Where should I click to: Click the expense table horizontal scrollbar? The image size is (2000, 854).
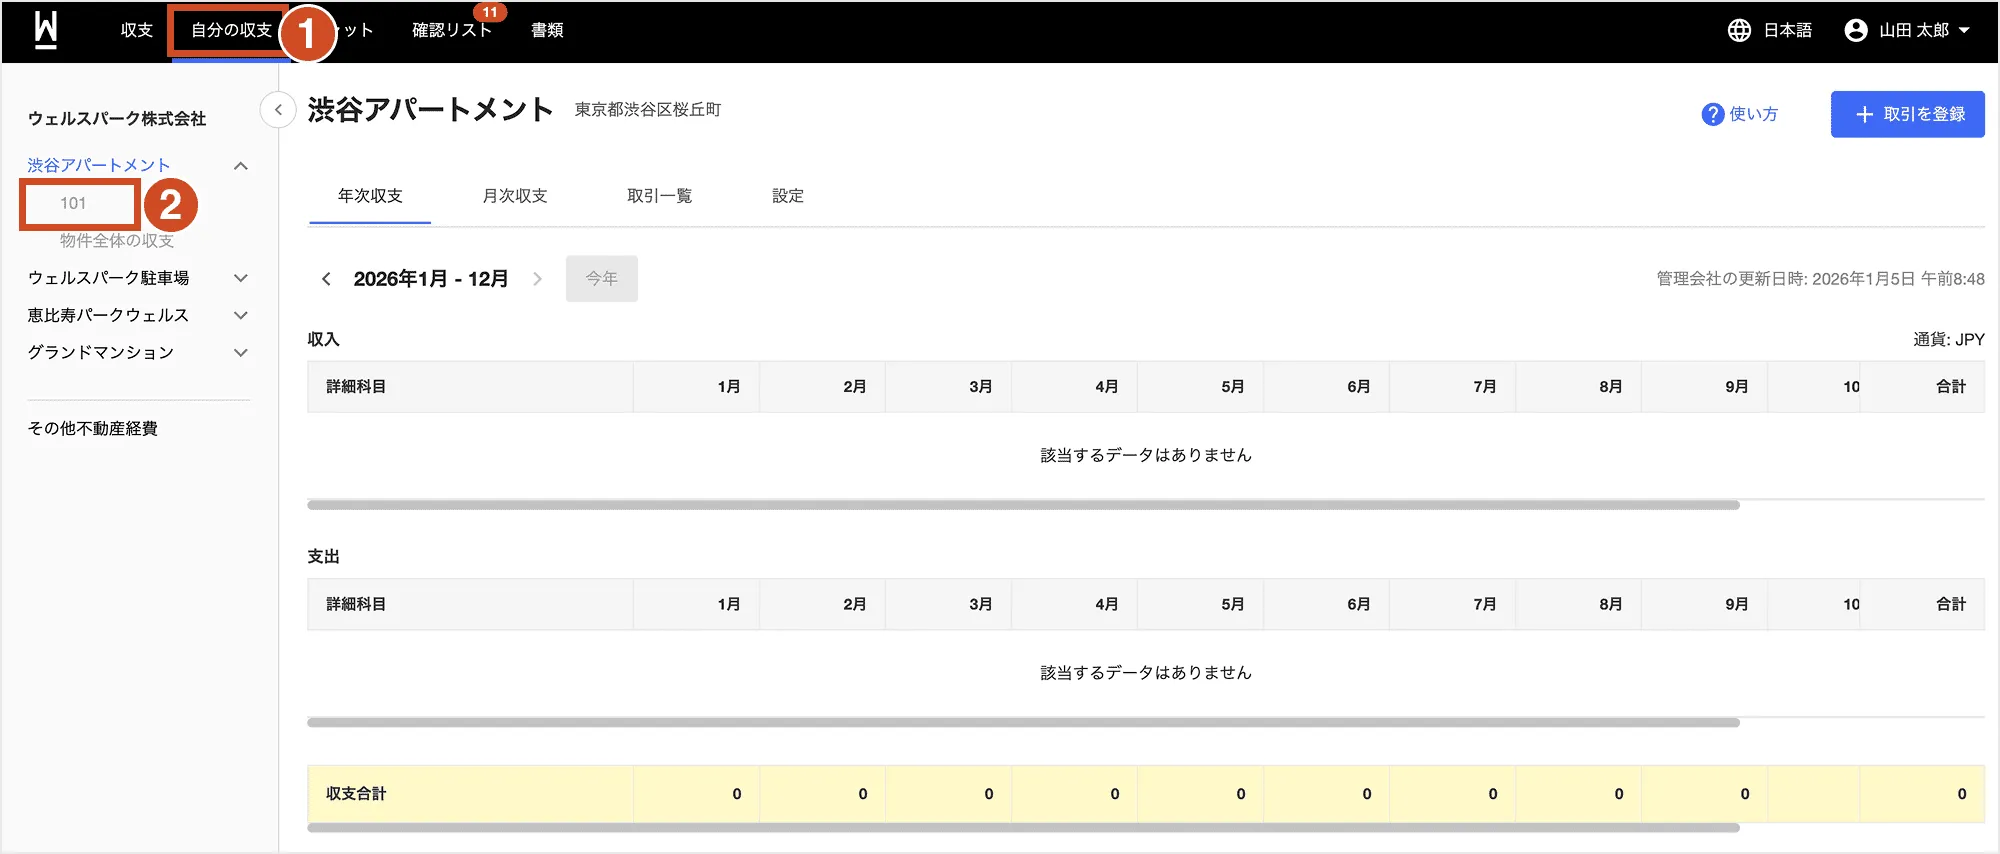pos(1023,722)
